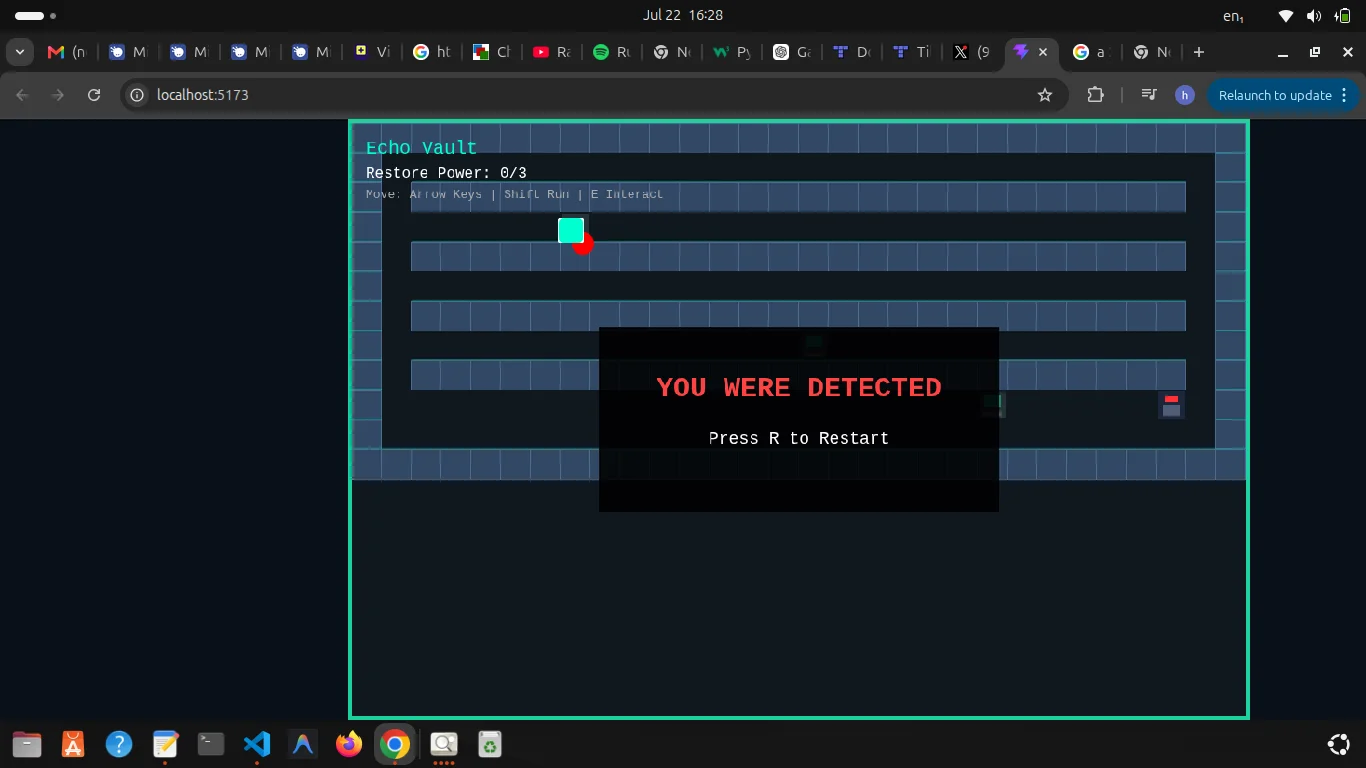Switch to the YouTube tab

[551, 52]
